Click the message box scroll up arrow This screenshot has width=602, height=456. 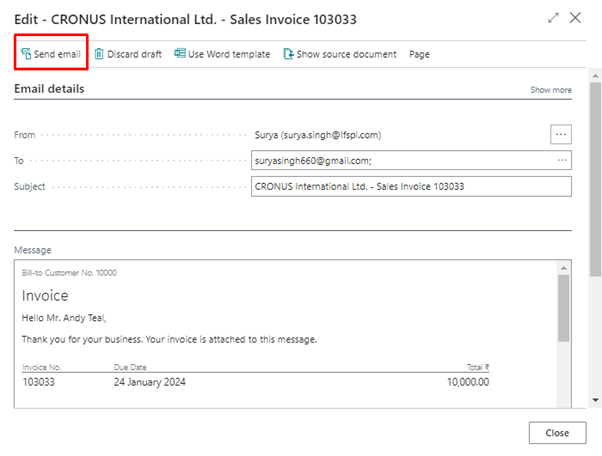(x=564, y=268)
